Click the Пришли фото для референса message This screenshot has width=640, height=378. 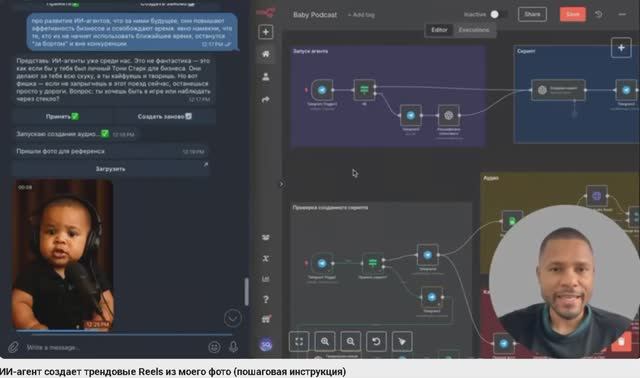click(x=110, y=151)
